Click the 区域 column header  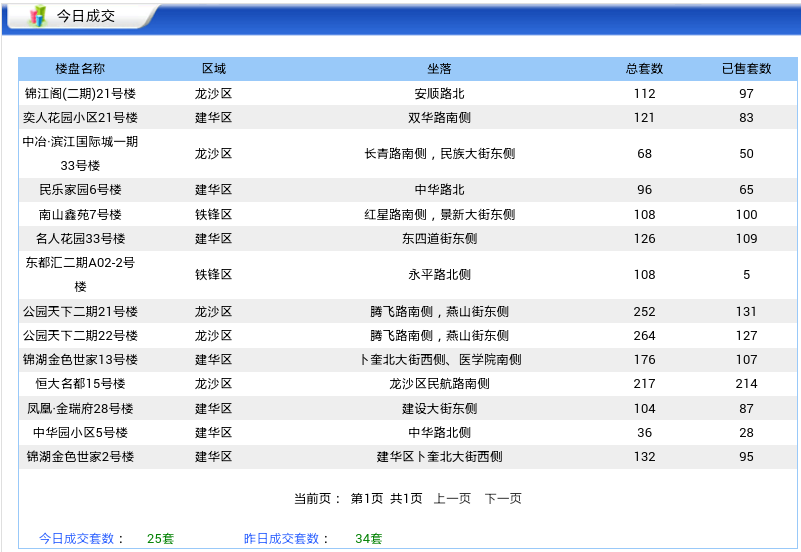pyautogui.click(x=214, y=68)
